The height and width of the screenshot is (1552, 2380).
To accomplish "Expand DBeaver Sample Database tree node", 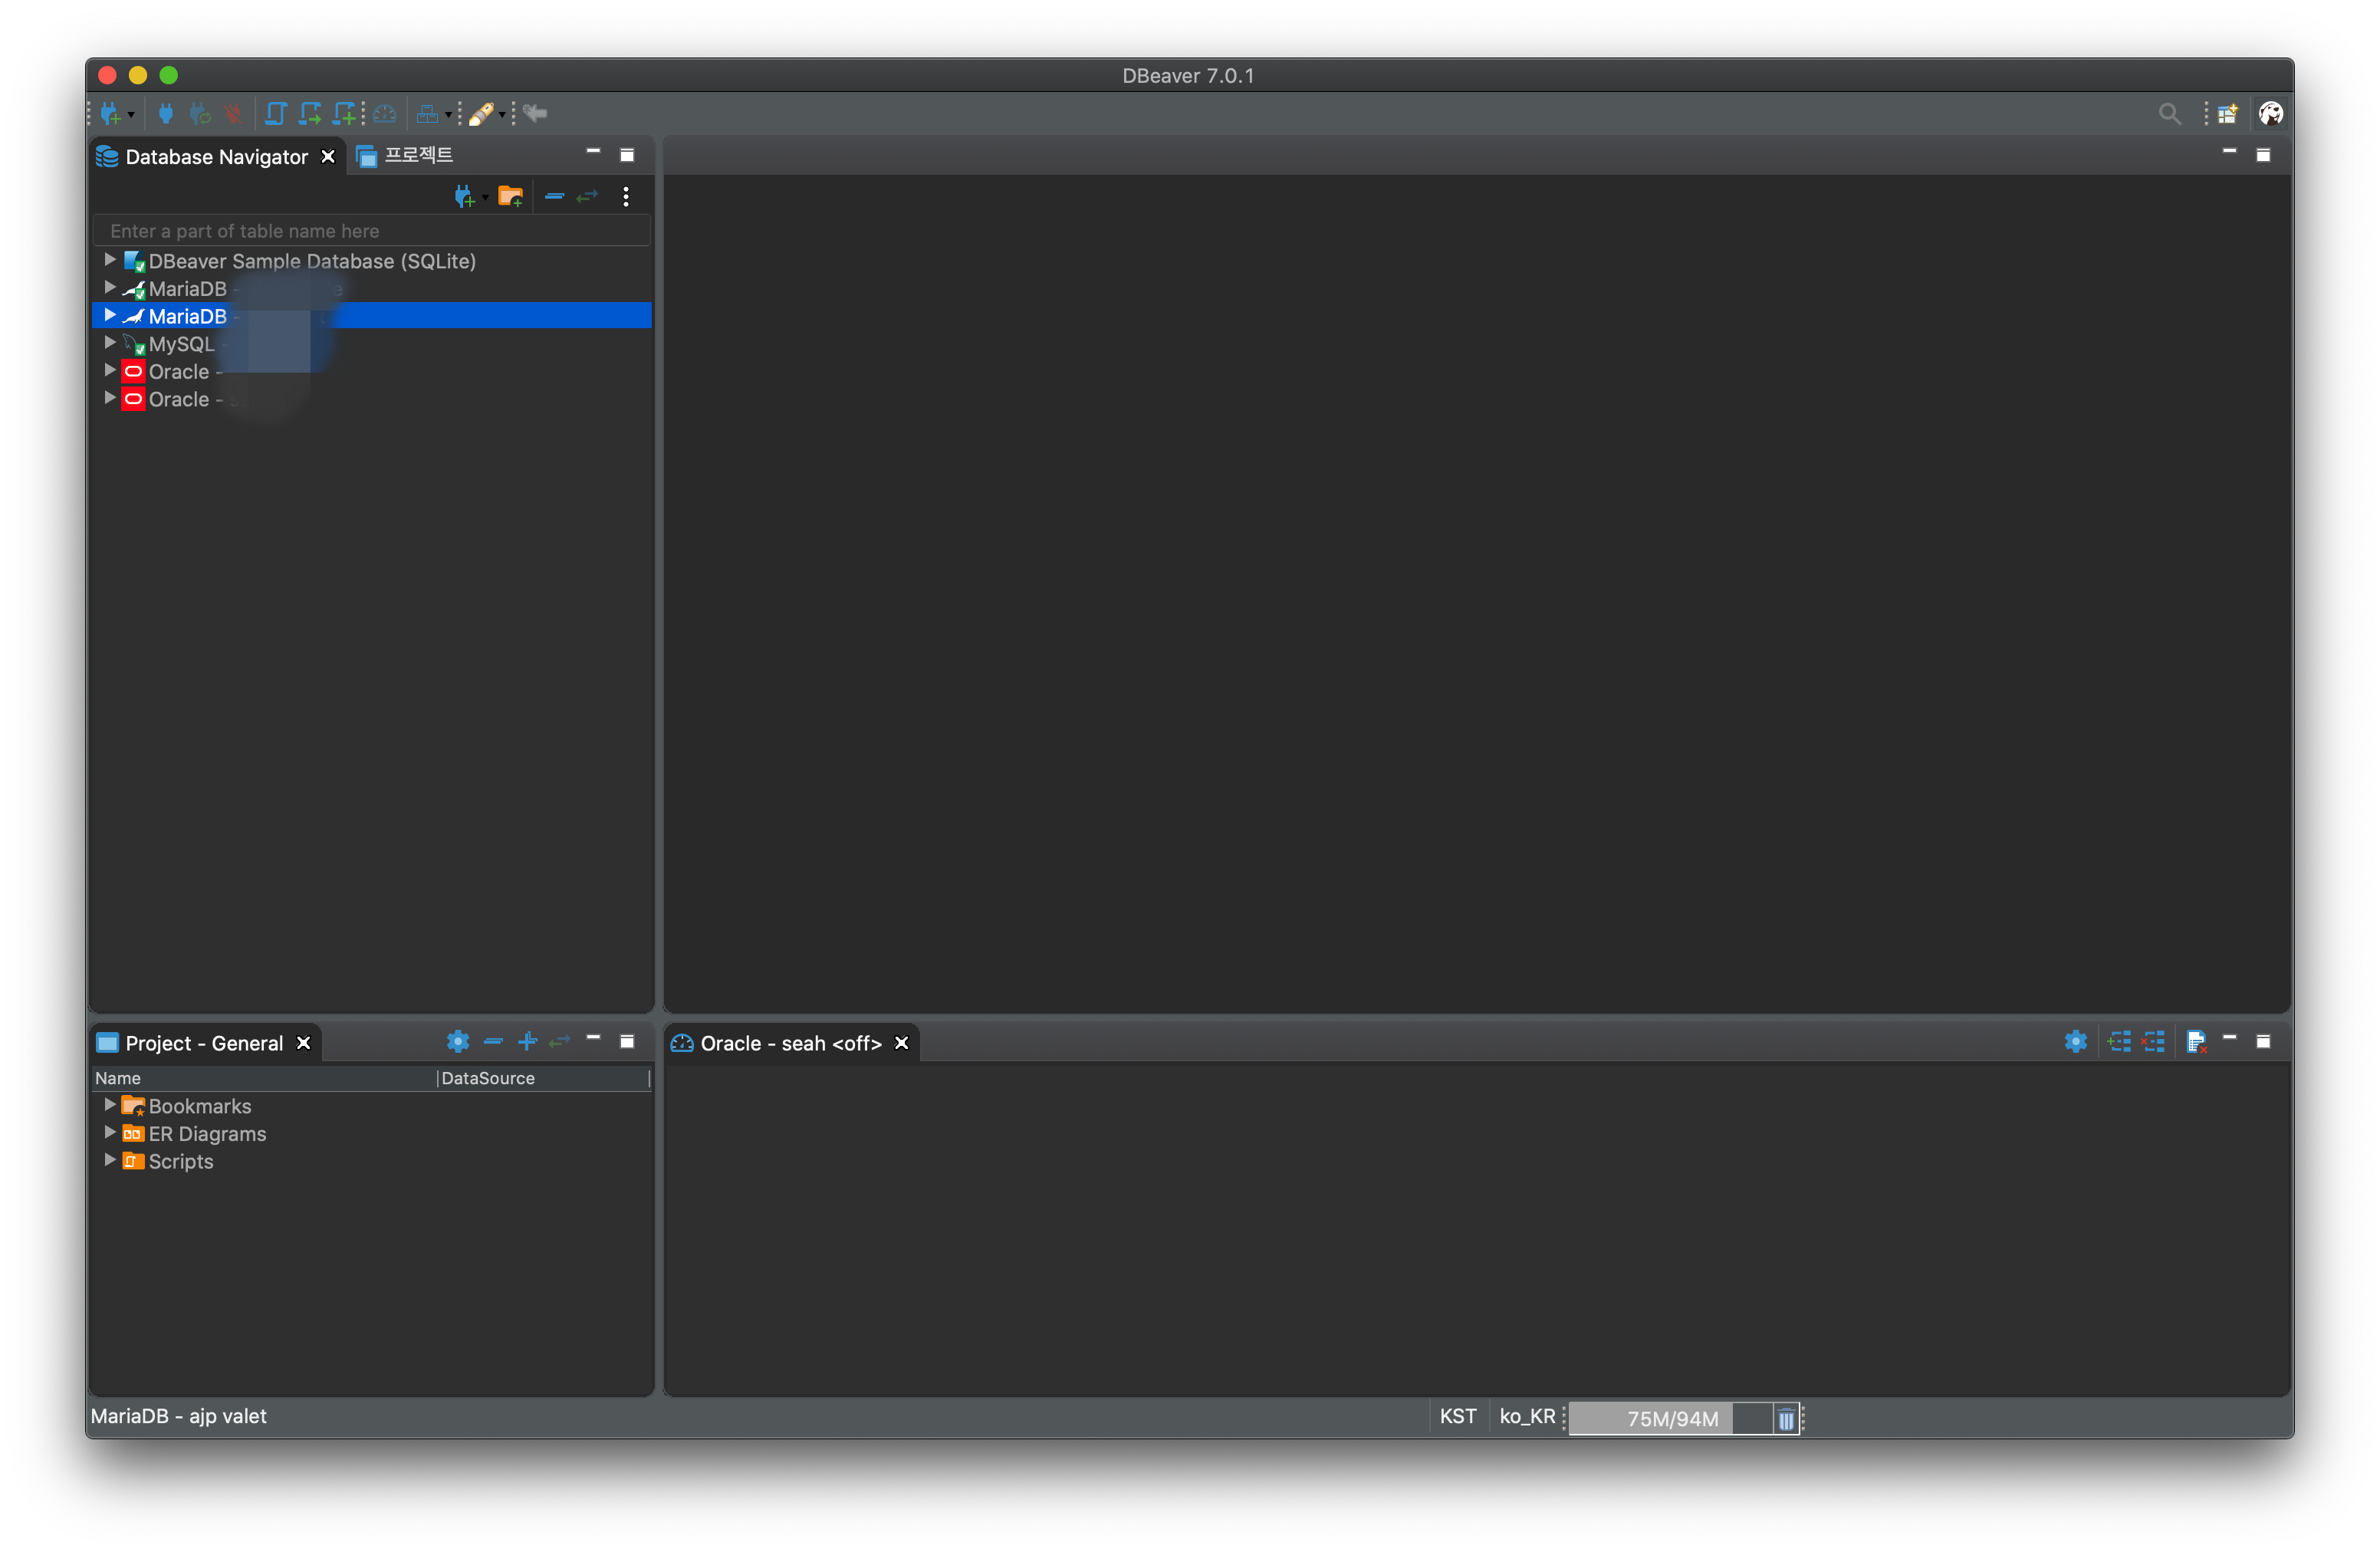I will [x=110, y=260].
